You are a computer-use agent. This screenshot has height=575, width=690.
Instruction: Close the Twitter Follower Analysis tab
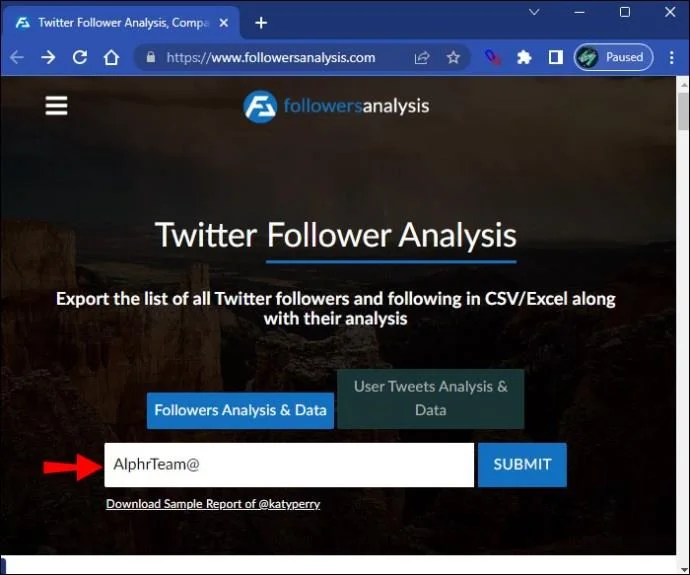224,23
